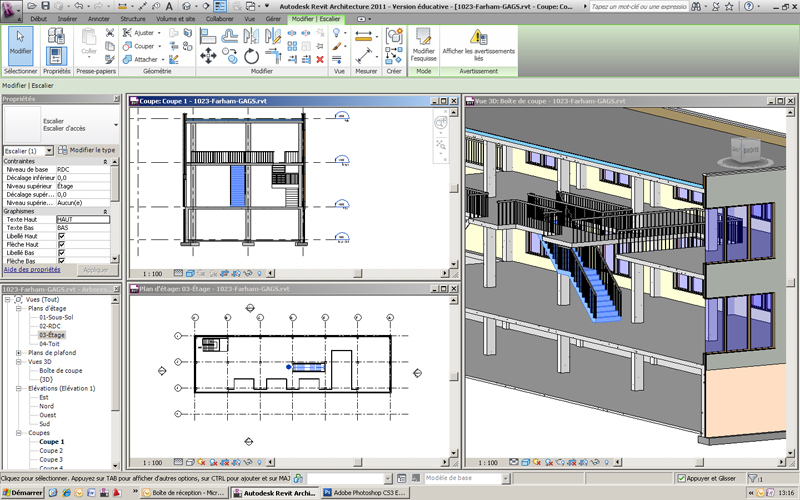Open Aide des propriétés link
The width and height of the screenshot is (800, 500).
(32, 269)
